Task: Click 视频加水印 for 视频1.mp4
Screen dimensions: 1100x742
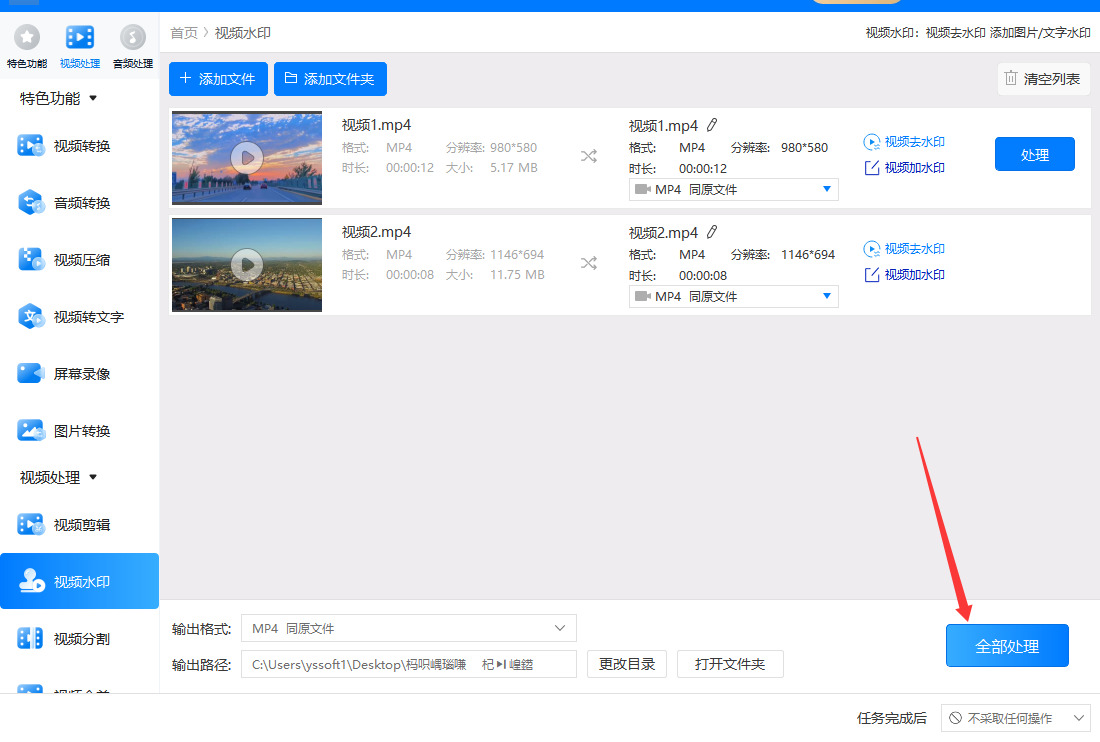Action: 904,168
